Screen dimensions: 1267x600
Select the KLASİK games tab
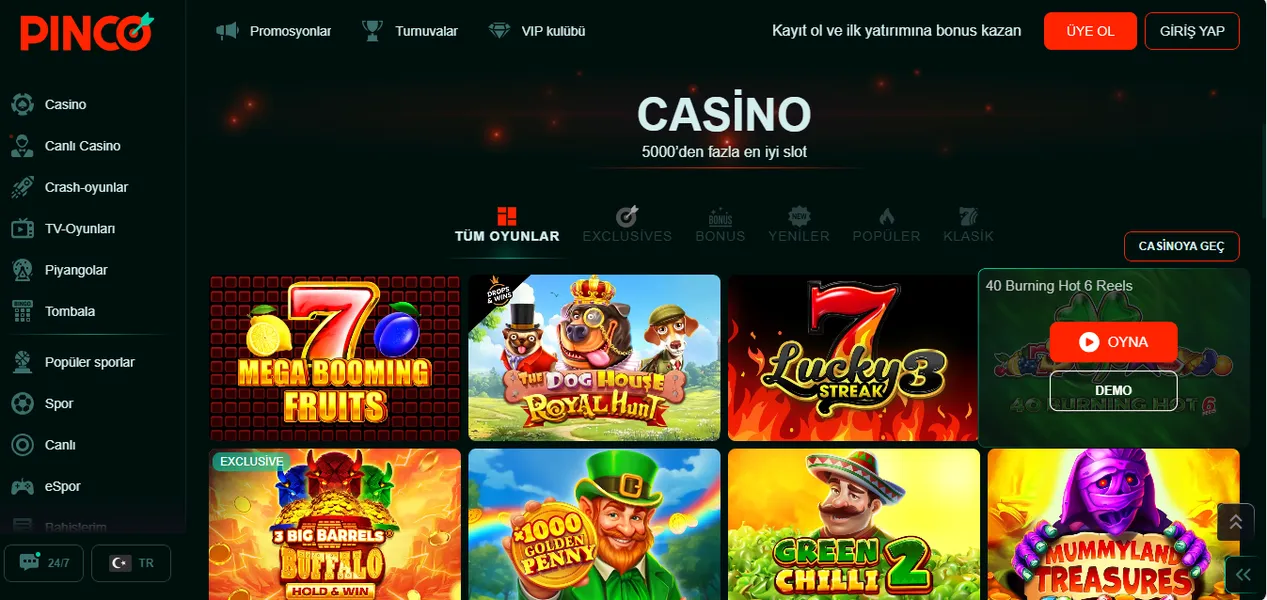[968, 225]
